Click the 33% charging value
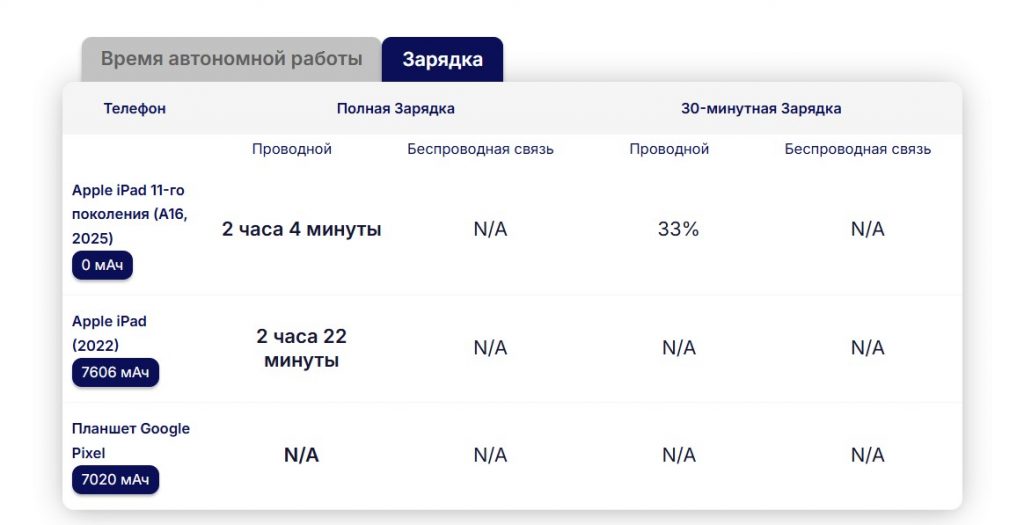Viewport: 1024px width, 525px height. point(678,229)
